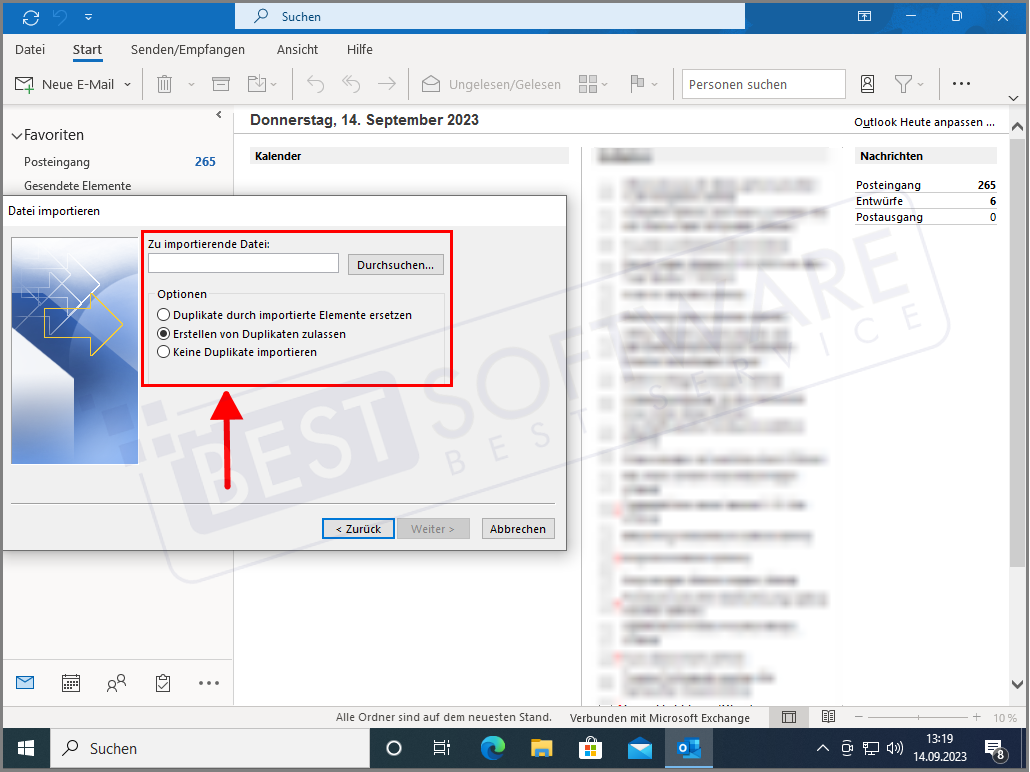Open the People icon in navigation bar
The height and width of the screenshot is (772, 1030).
[x=116, y=683]
